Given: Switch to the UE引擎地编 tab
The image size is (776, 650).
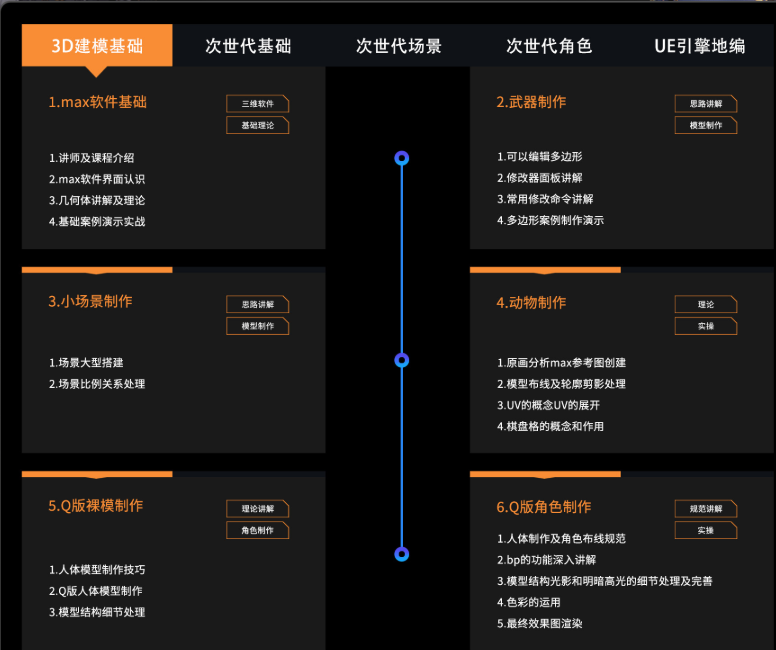Looking at the screenshot, I should (x=699, y=46).
